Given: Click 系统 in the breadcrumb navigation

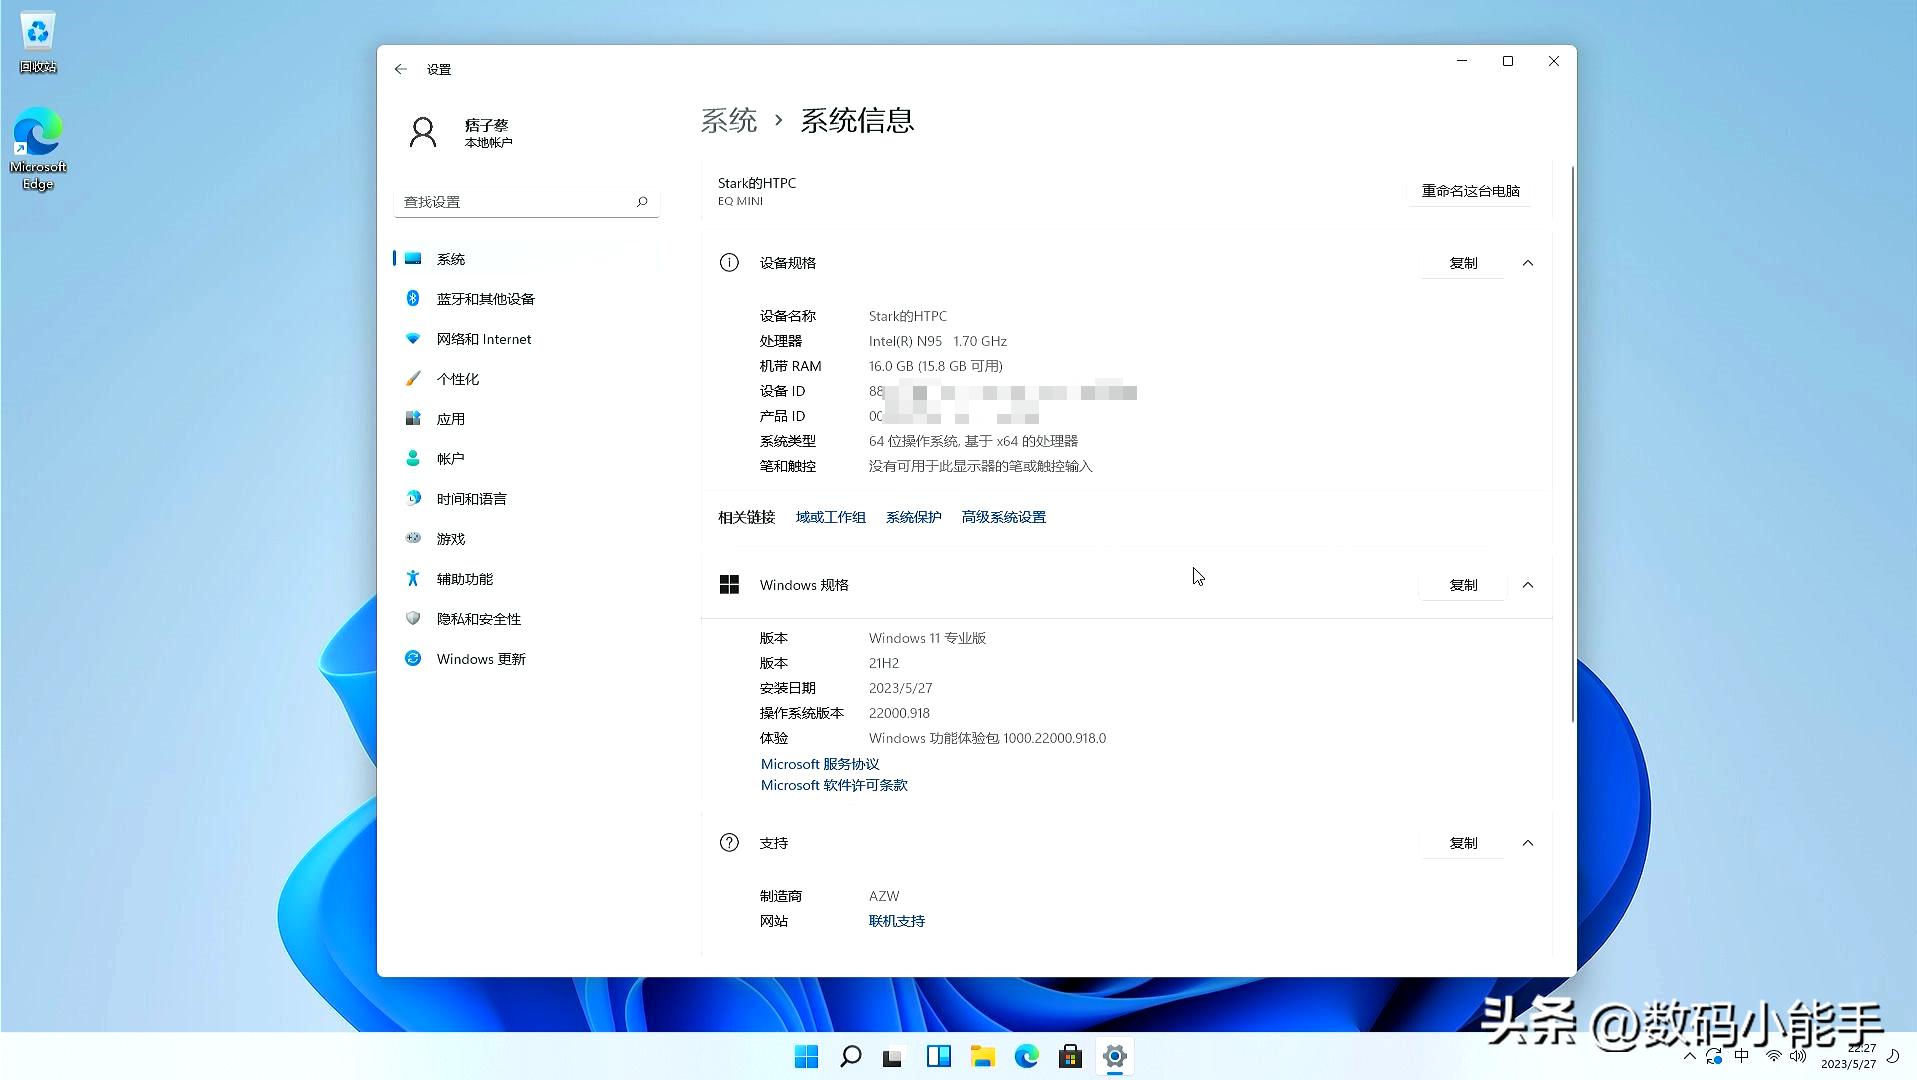Looking at the screenshot, I should click(729, 120).
